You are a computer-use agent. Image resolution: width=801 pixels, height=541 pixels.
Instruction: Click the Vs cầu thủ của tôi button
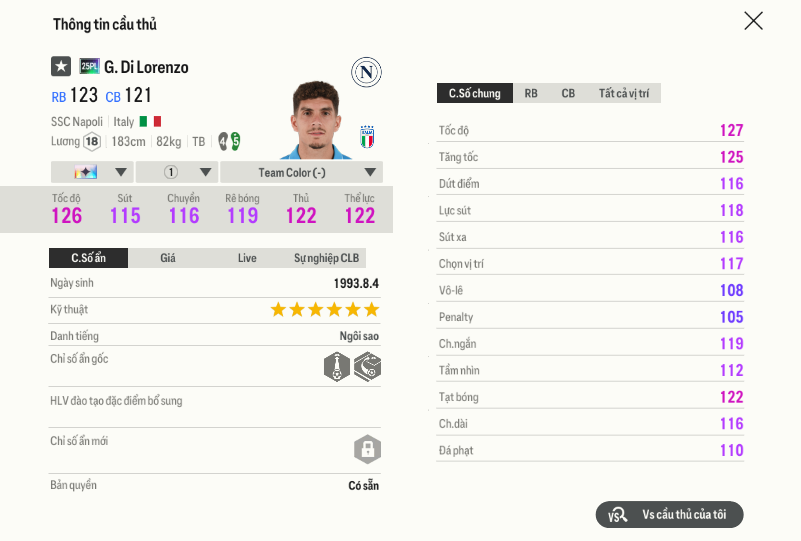click(670, 514)
